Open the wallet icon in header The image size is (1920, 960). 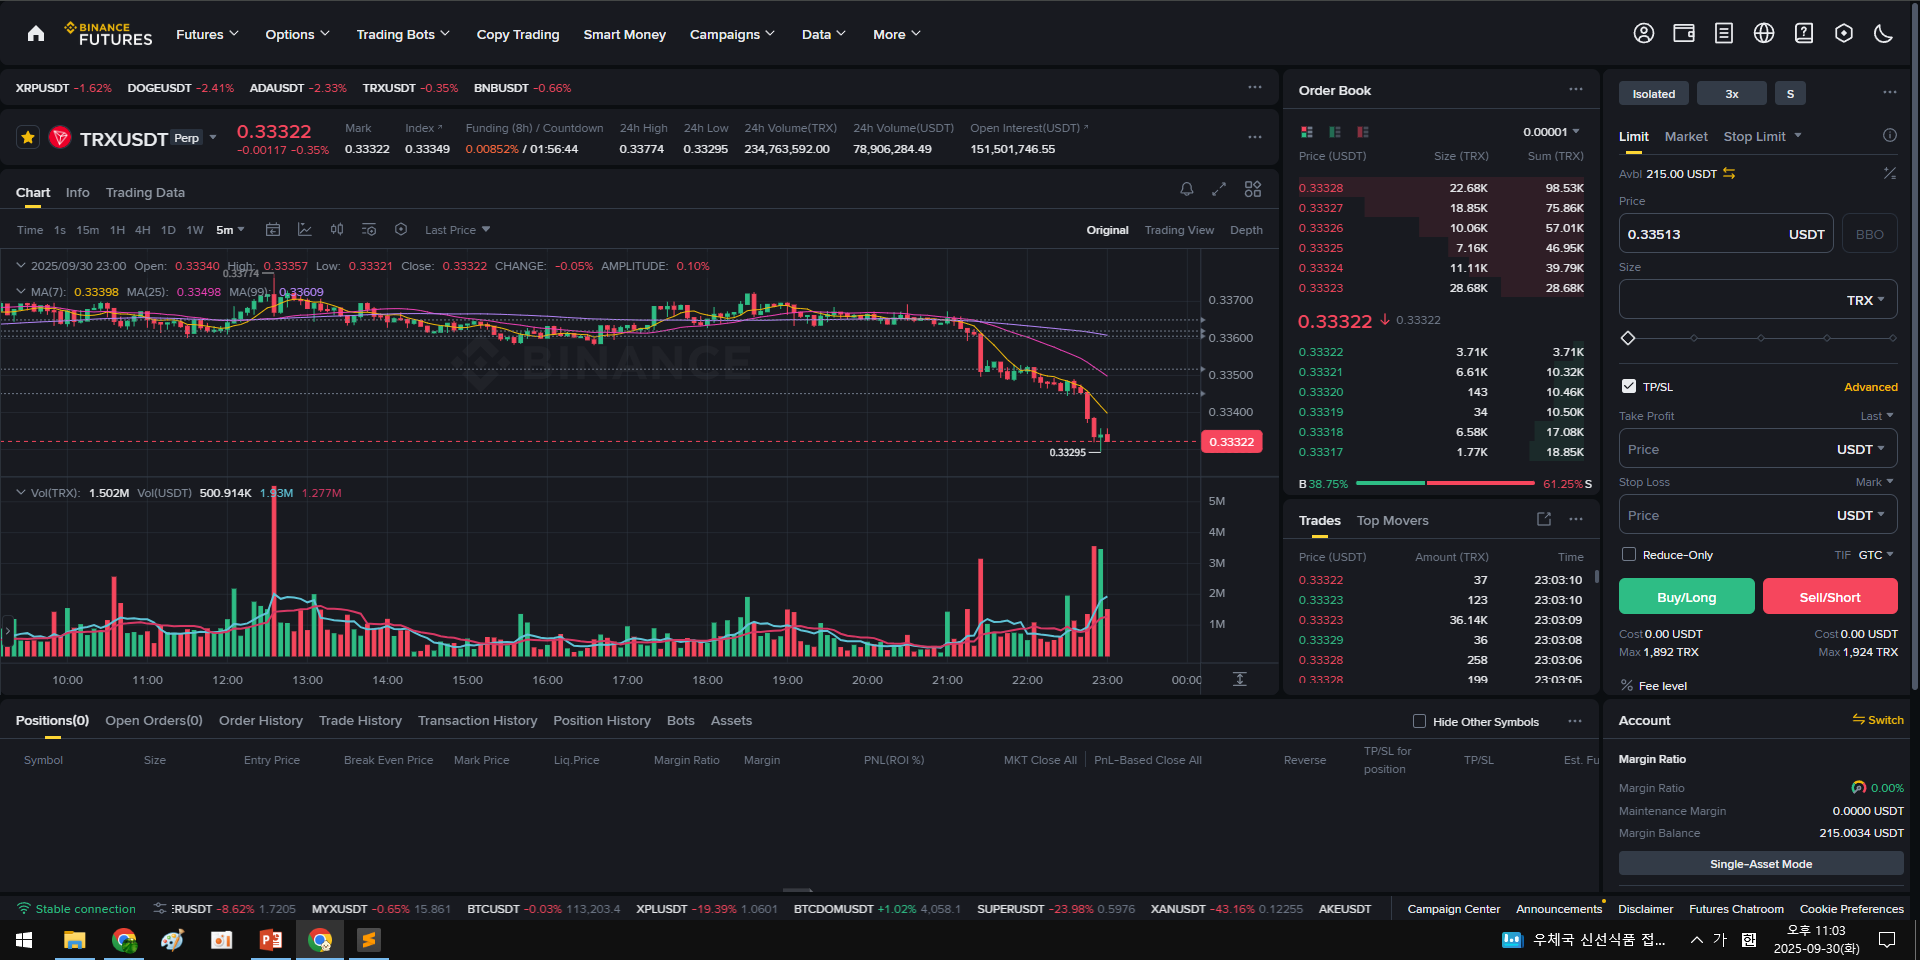[1684, 34]
